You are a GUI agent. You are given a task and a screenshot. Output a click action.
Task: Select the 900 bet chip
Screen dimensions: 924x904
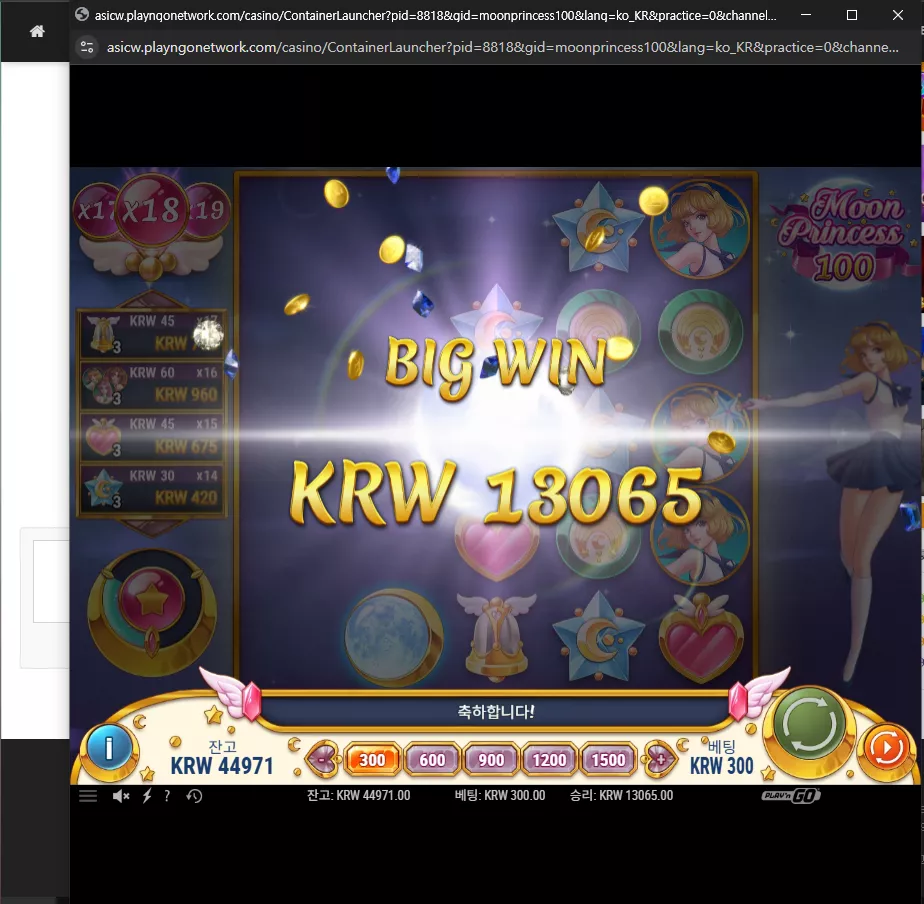(491, 760)
